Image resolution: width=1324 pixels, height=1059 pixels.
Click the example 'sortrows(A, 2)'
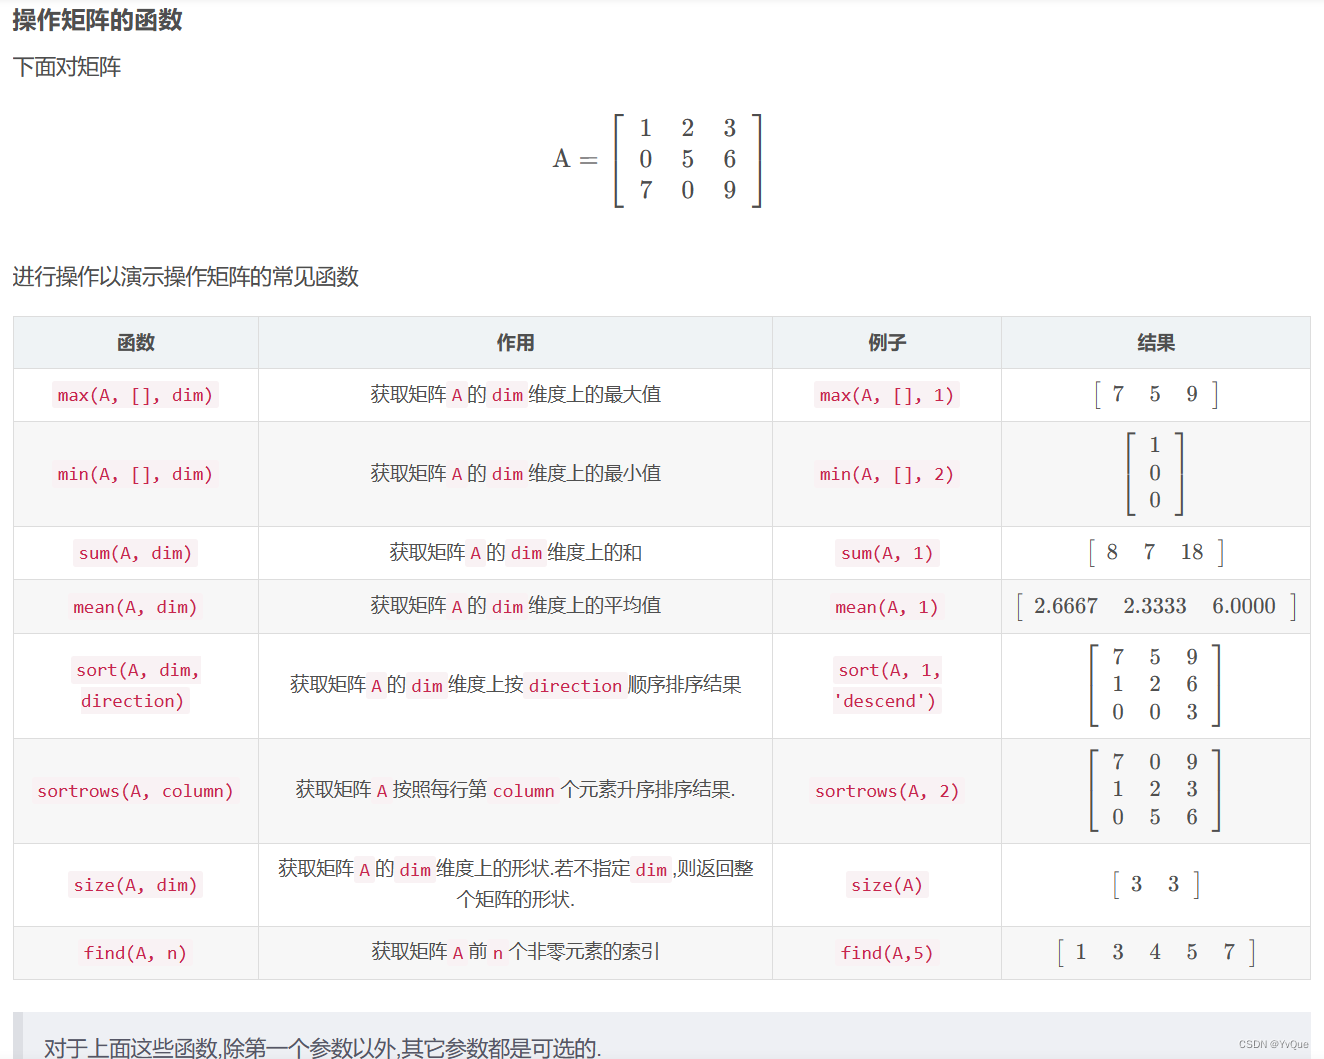pyautogui.click(x=887, y=791)
